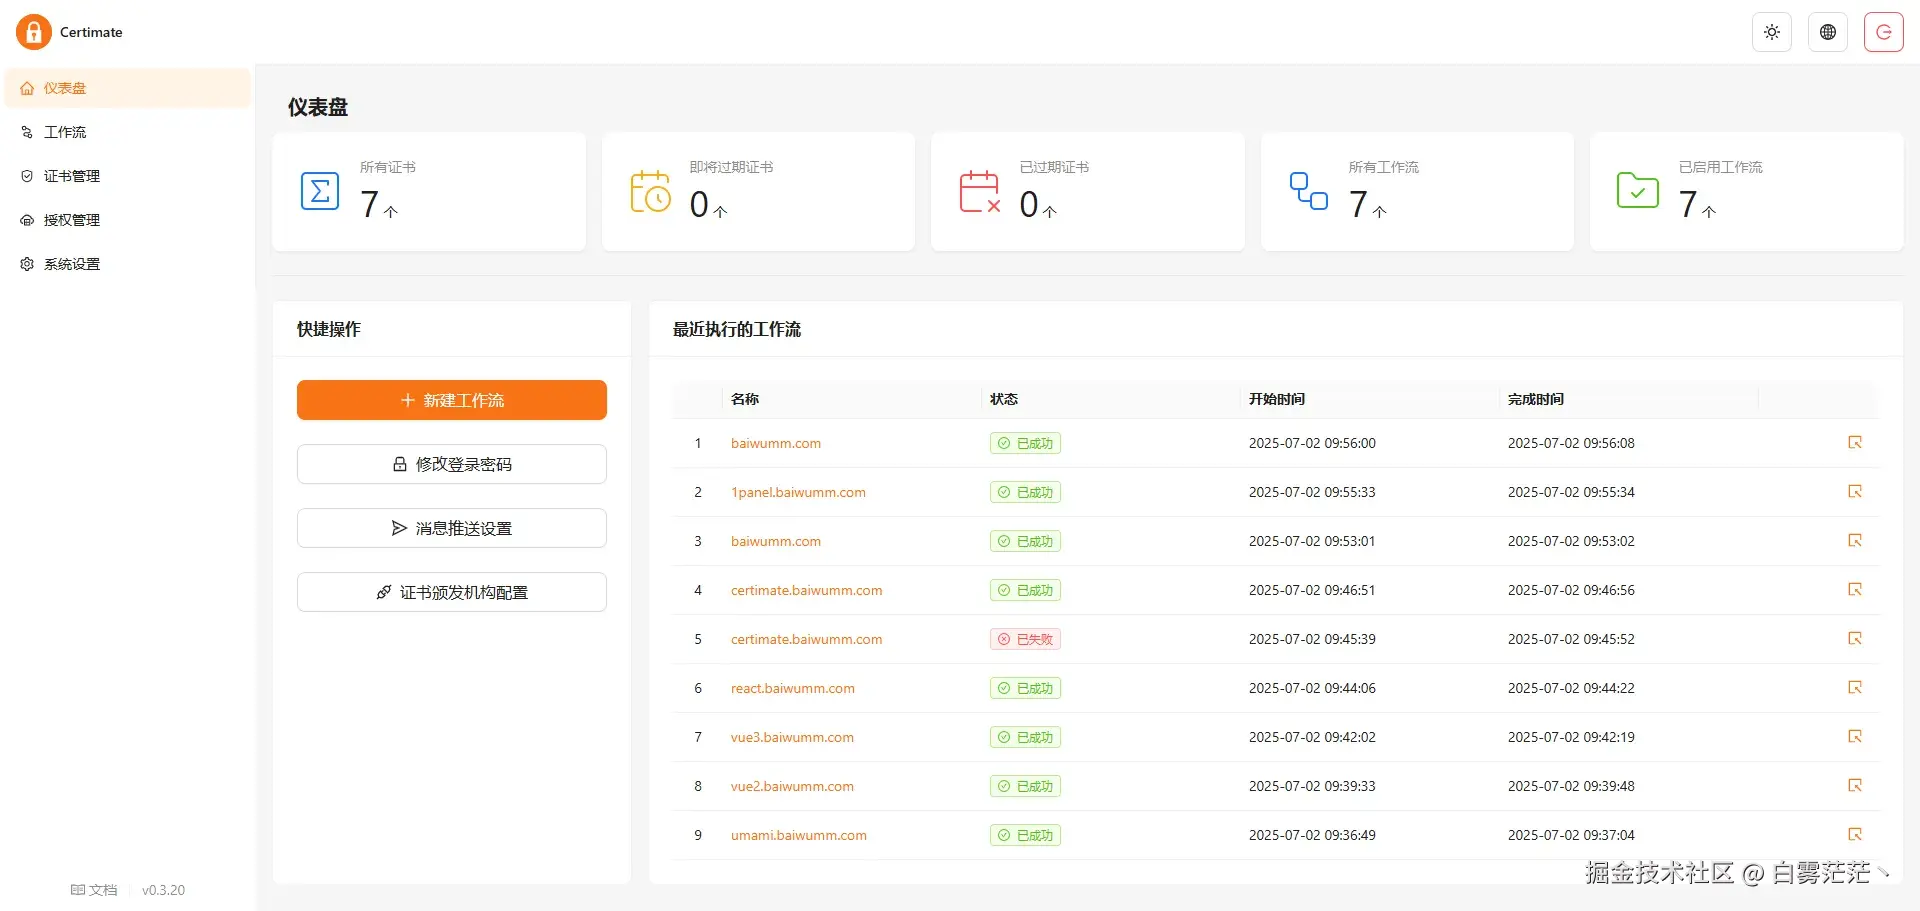This screenshot has width=1920, height=911.
Task: Click the 所有工作流 flow icon
Action: pyautogui.click(x=1309, y=191)
